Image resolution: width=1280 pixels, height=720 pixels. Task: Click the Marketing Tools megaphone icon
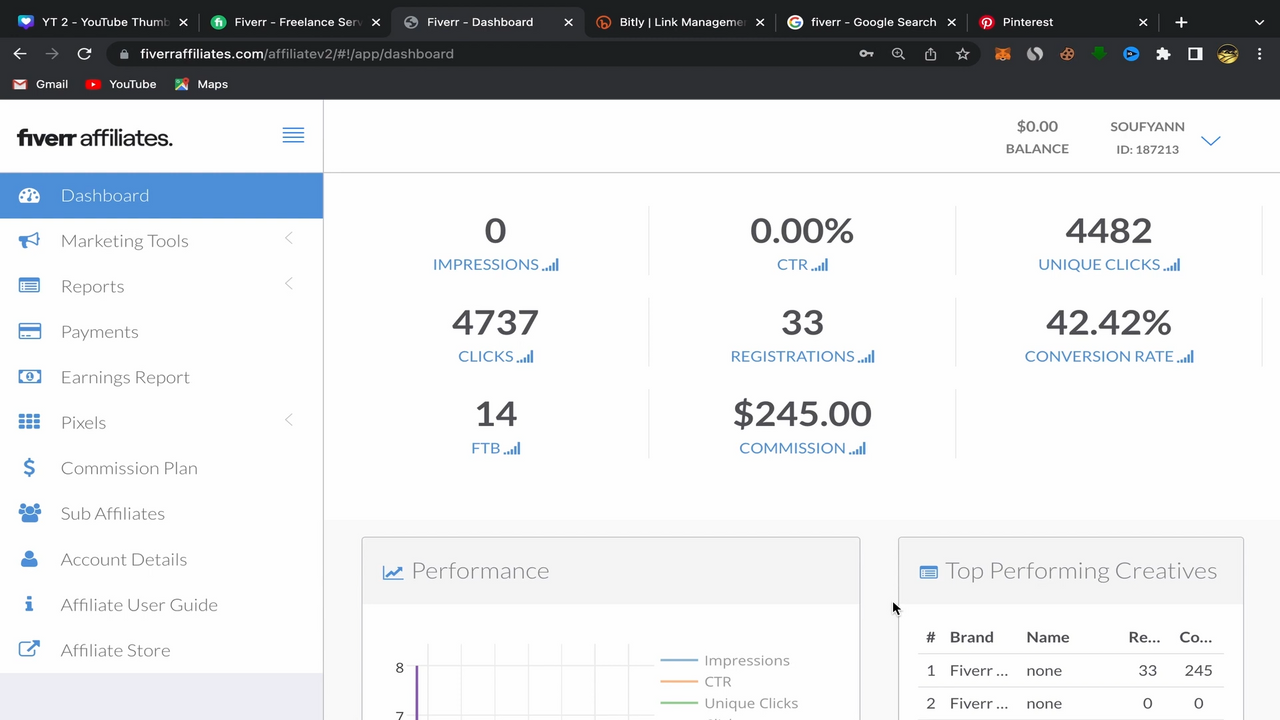click(29, 241)
